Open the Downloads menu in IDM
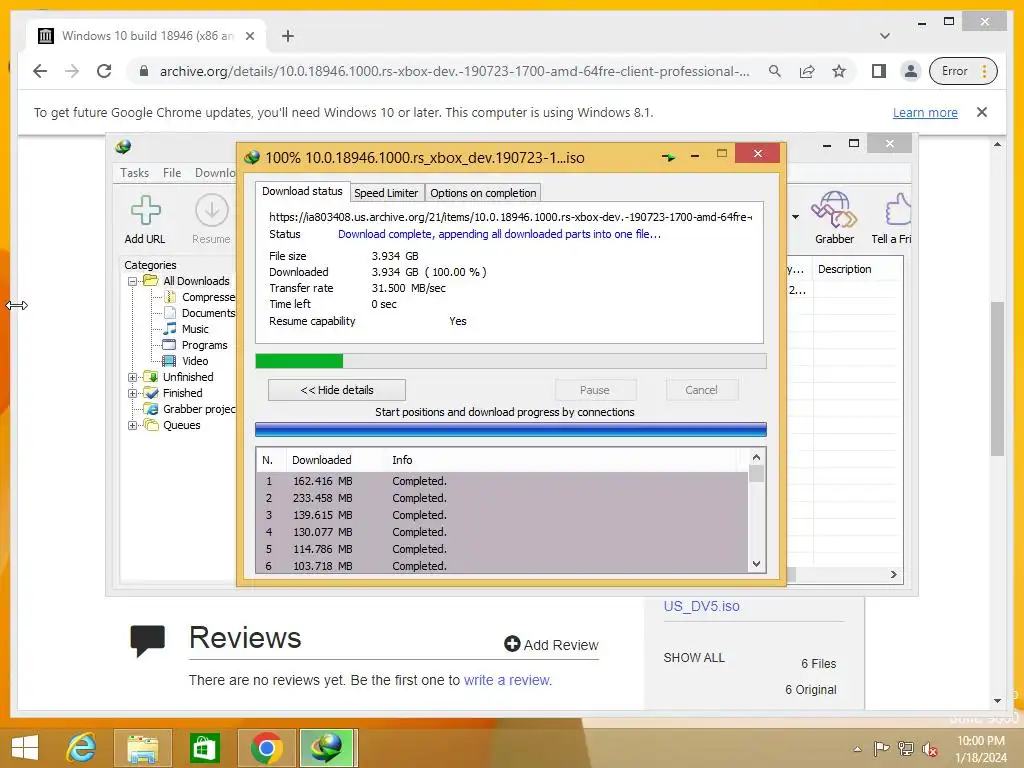 [x=215, y=172]
